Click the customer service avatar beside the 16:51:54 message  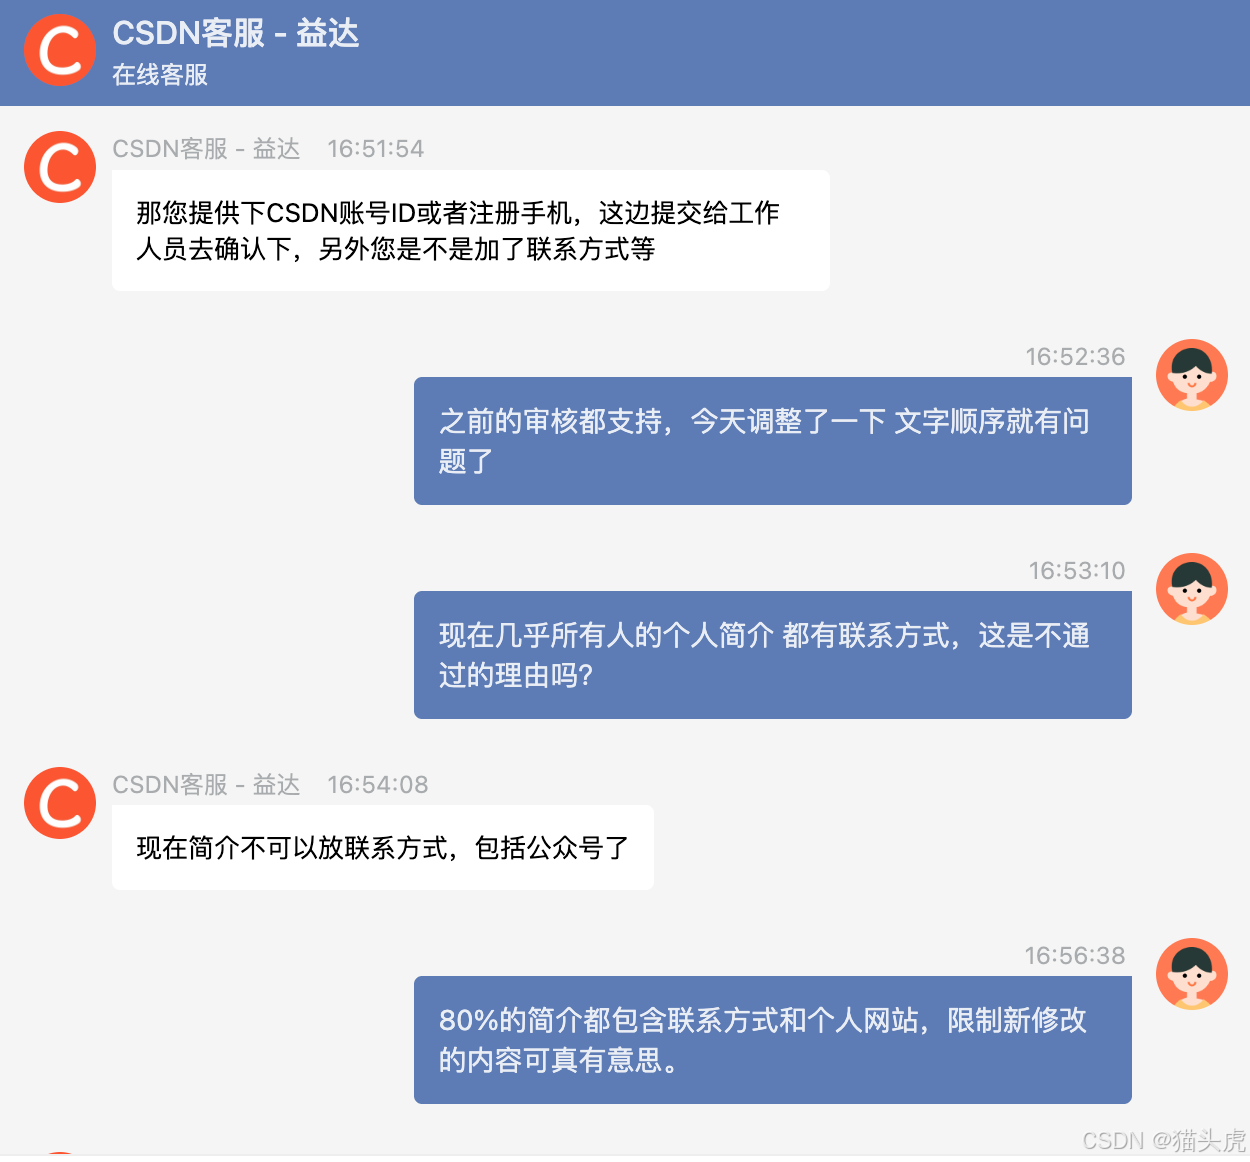coord(59,167)
